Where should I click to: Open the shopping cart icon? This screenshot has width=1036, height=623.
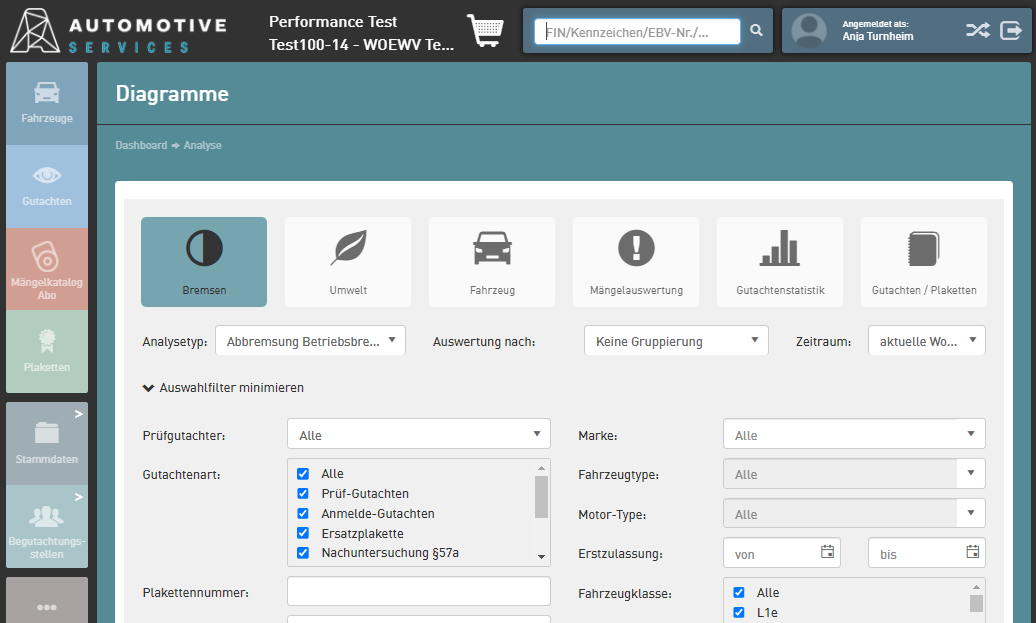(x=485, y=31)
